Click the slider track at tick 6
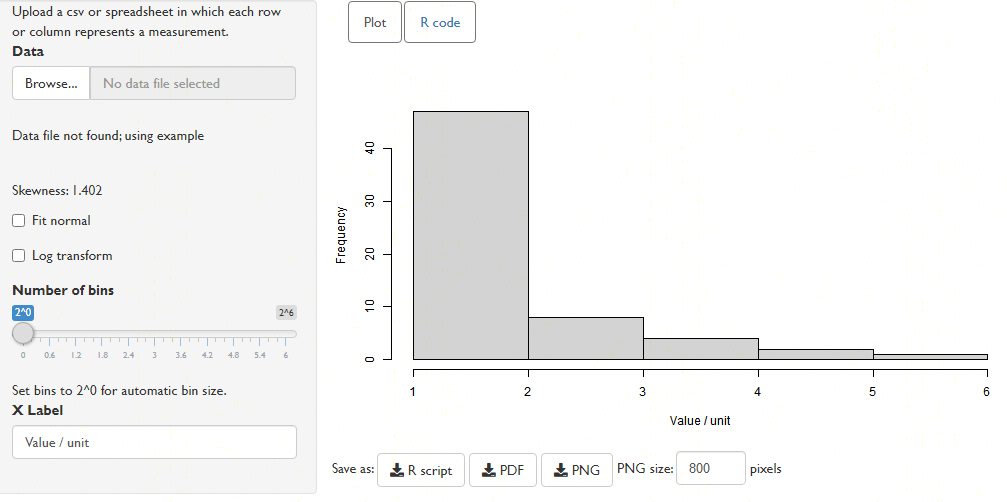The width and height of the screenshot is (1007, 502). [x=286, y=334]
